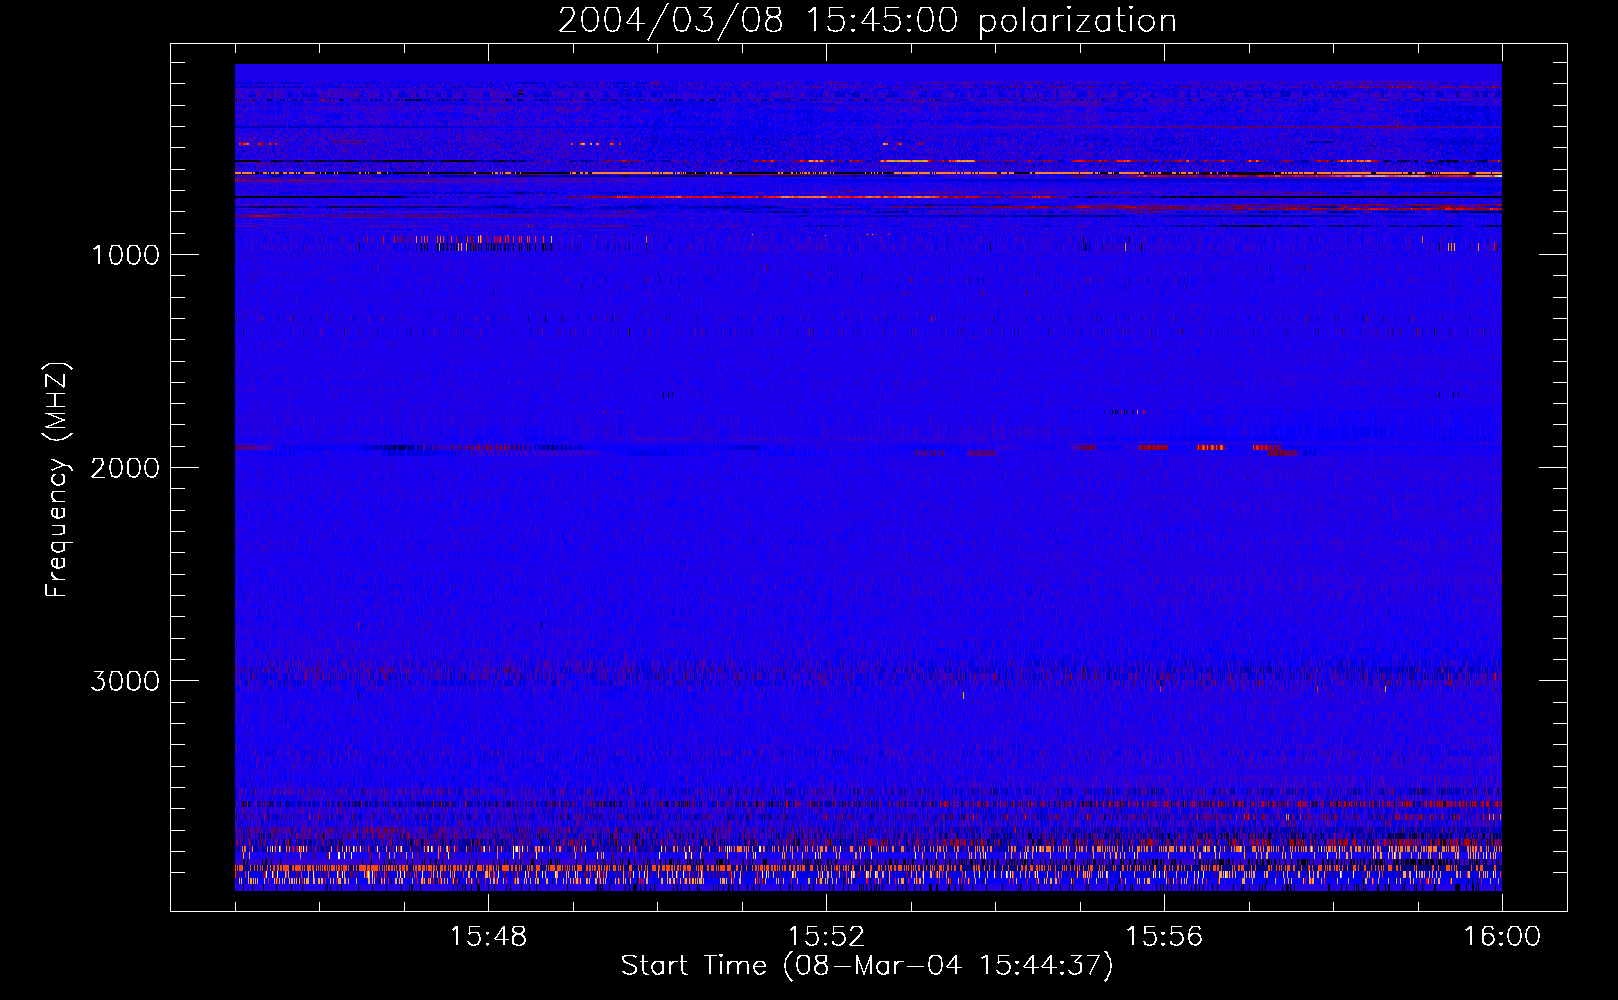
Task: Click the 1000 frequency tick label
Action: pyautogui.click(x=125, y=255)
